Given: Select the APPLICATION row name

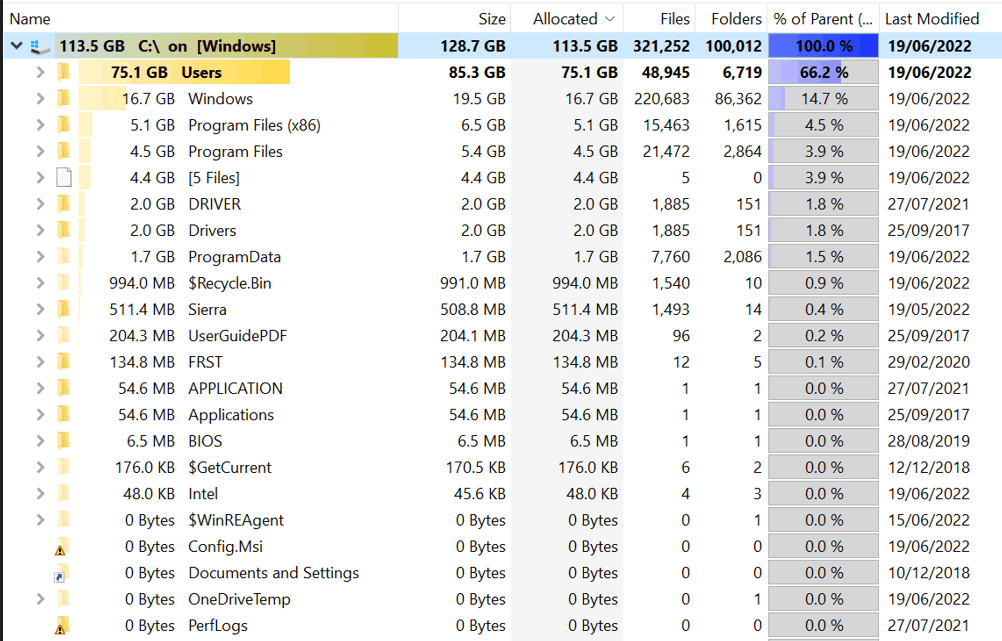Looking at the screenshot, I should point(235,388).
